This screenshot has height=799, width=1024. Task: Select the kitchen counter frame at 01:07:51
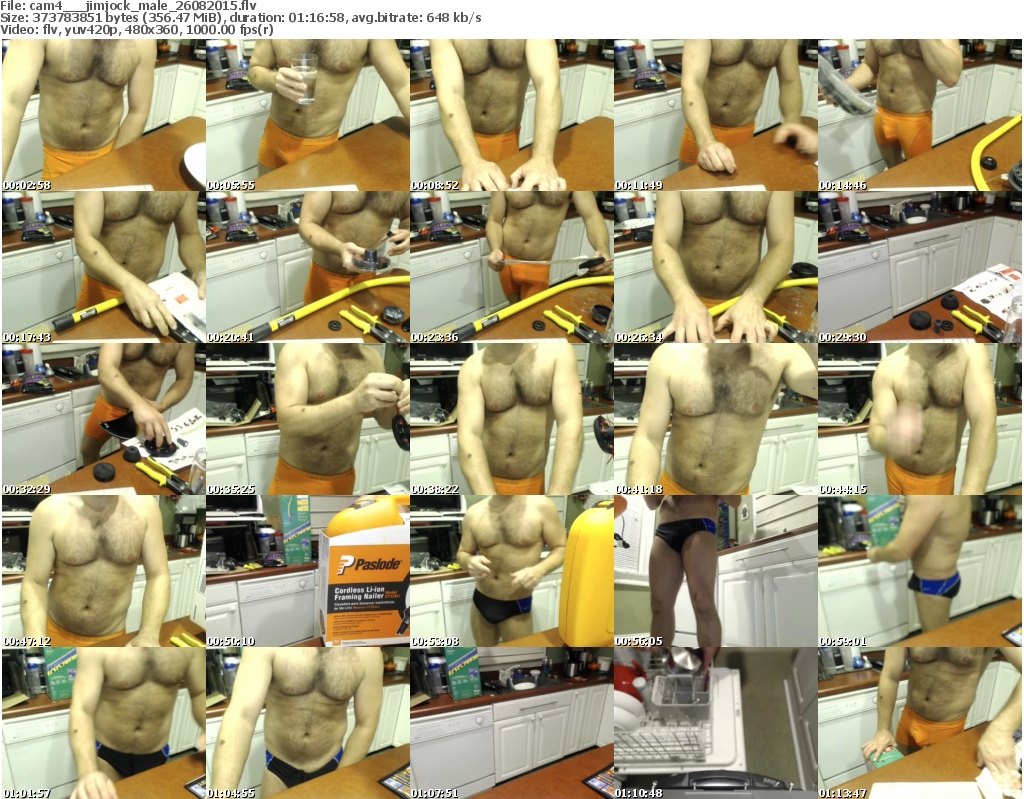pos(511,723)
